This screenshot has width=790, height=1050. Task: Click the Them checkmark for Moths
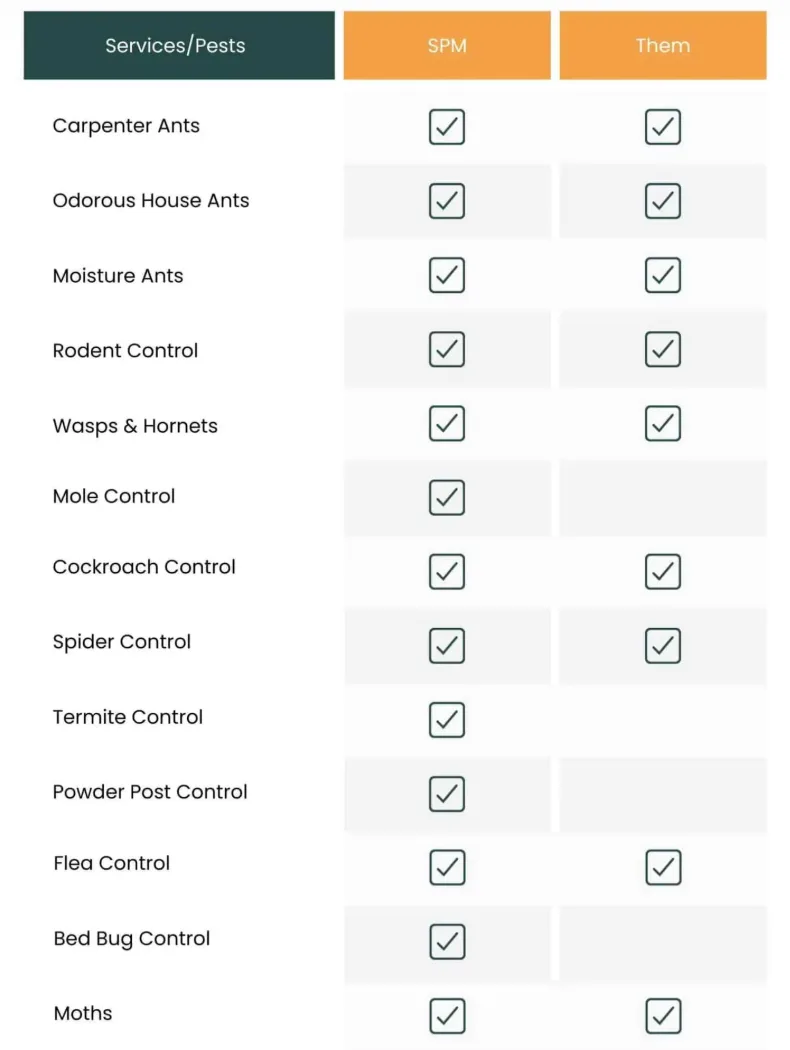(663, 1016)
